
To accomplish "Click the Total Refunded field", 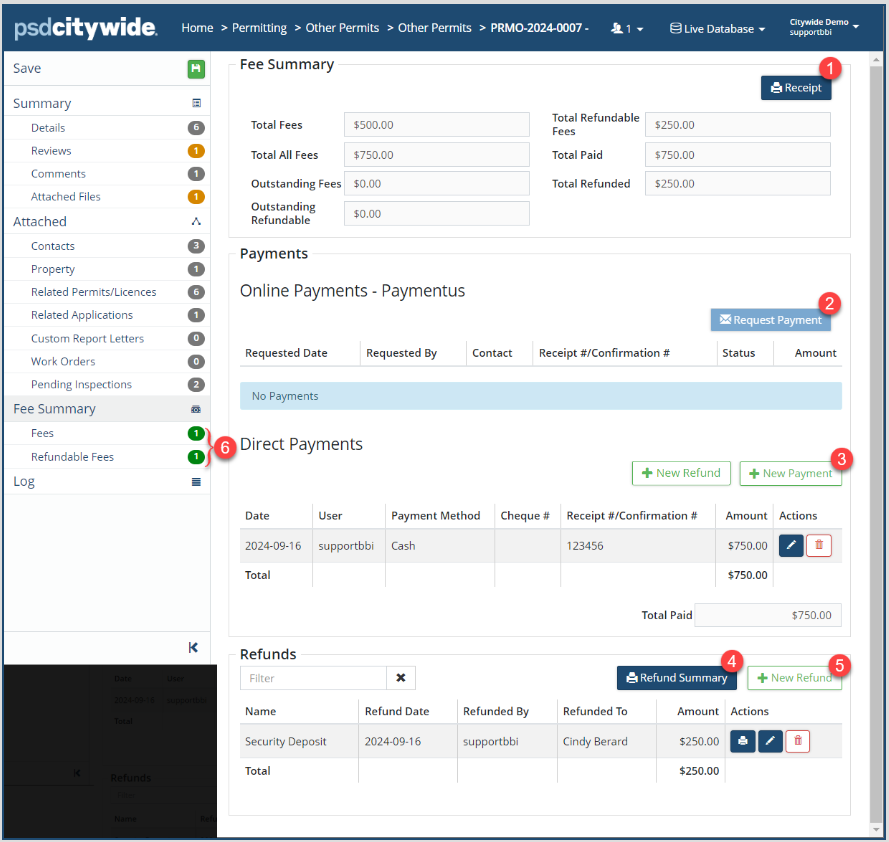I will click(738, 184).
